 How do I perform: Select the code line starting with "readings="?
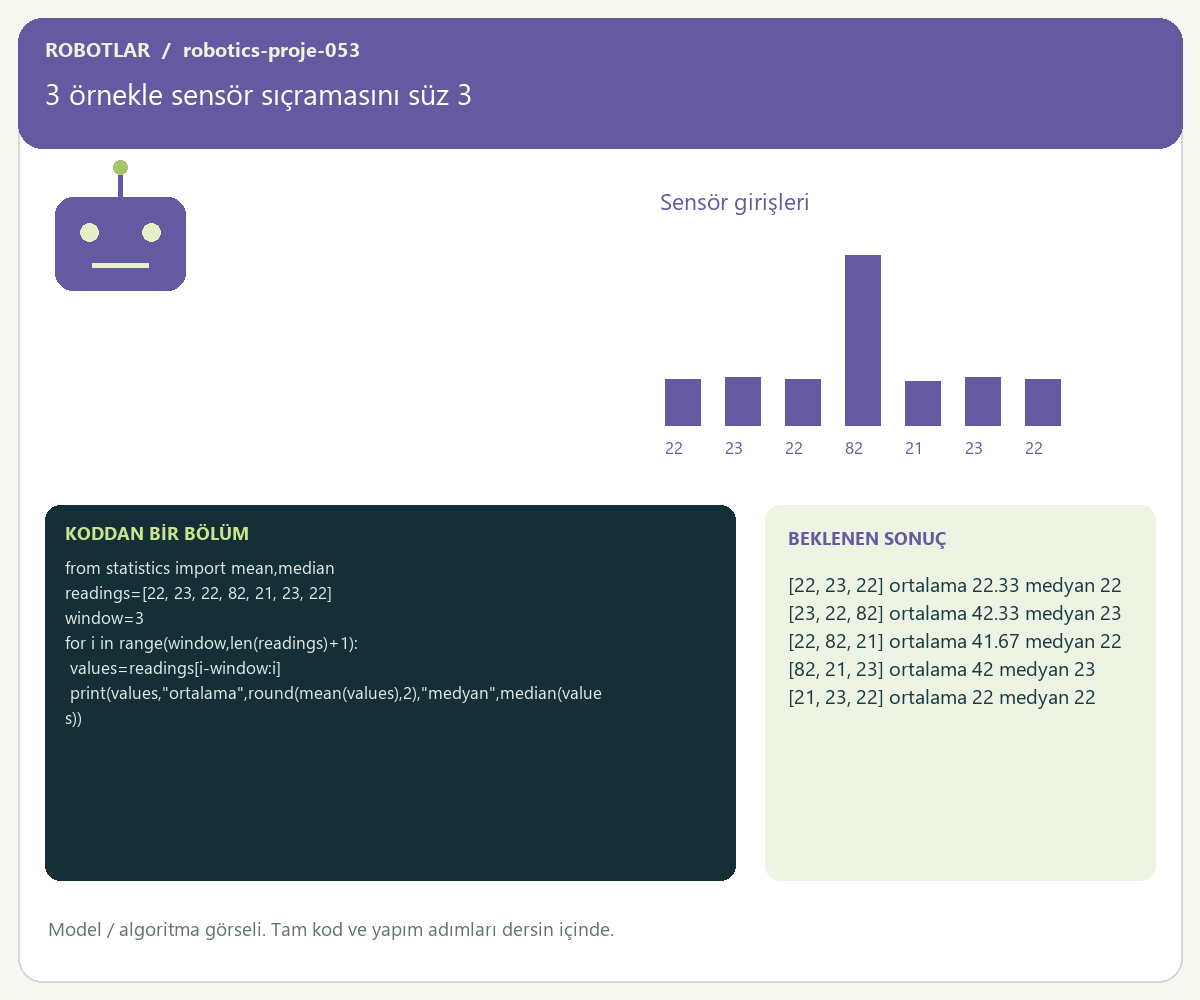198,593
